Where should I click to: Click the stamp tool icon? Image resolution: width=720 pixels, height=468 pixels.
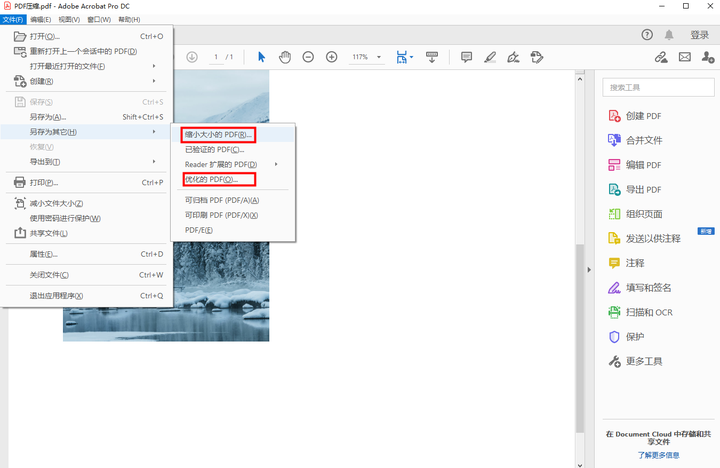click(536, 57)
